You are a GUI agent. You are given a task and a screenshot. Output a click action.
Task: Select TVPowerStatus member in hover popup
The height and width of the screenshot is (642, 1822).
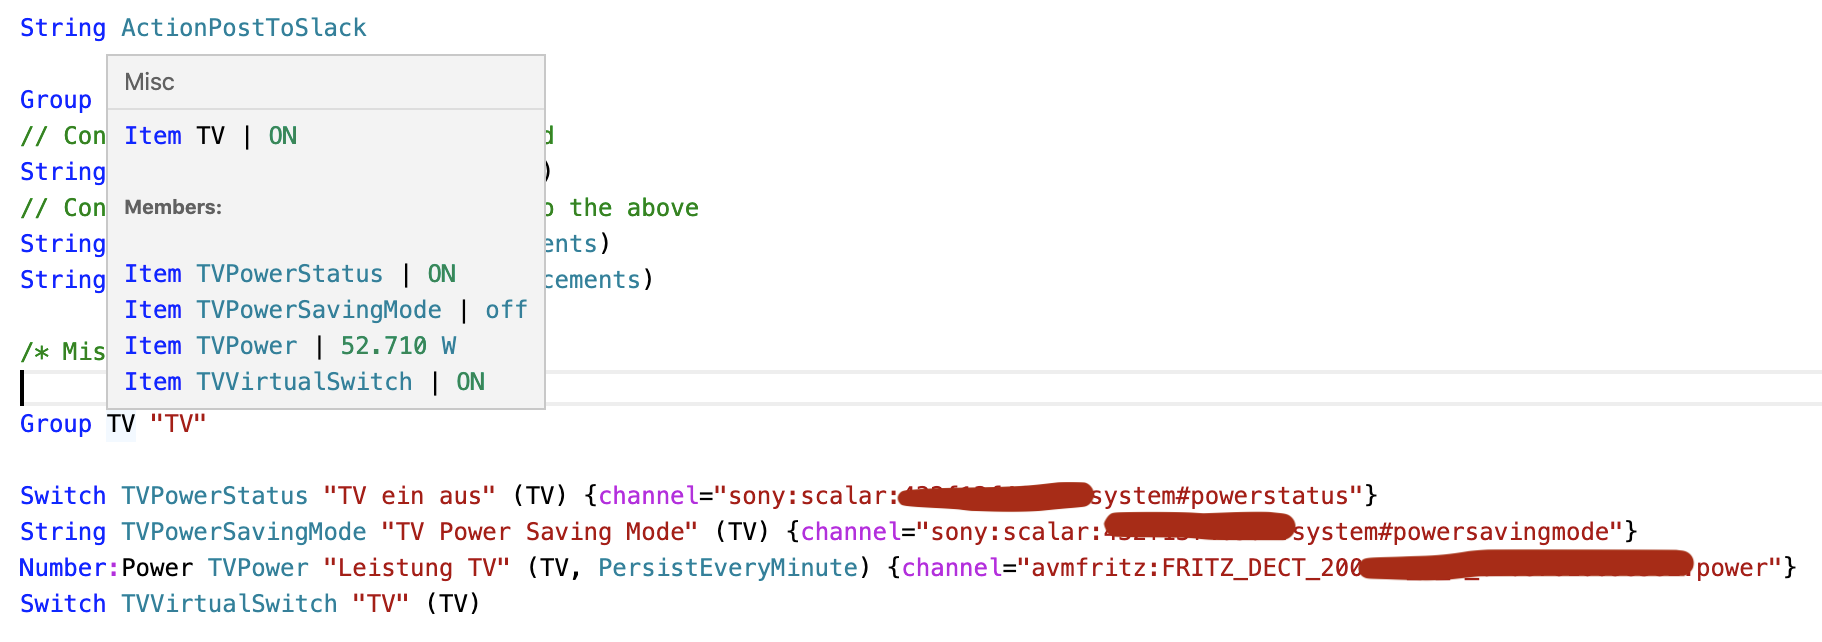289,274
